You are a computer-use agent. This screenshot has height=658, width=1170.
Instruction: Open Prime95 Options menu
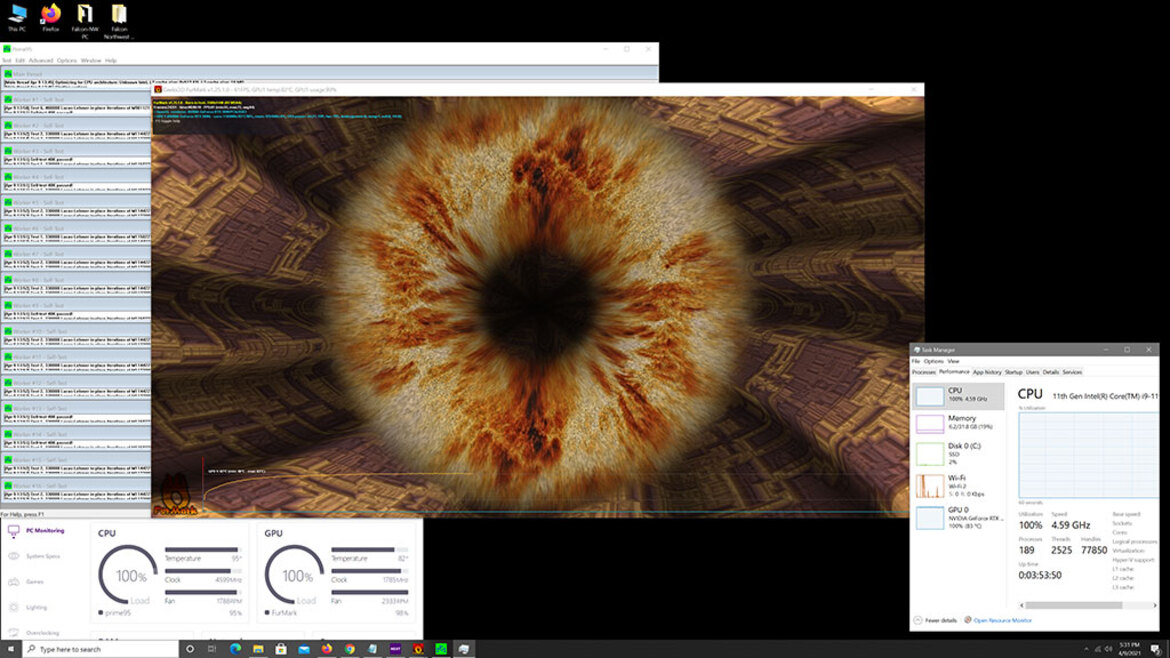point(66,60)
